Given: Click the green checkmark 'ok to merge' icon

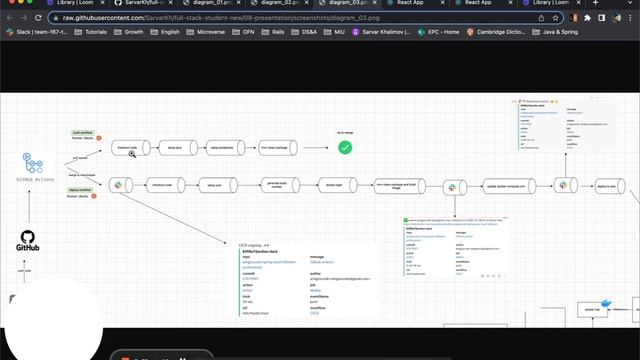Looking at the screenshot, I should tap(345, 147).
